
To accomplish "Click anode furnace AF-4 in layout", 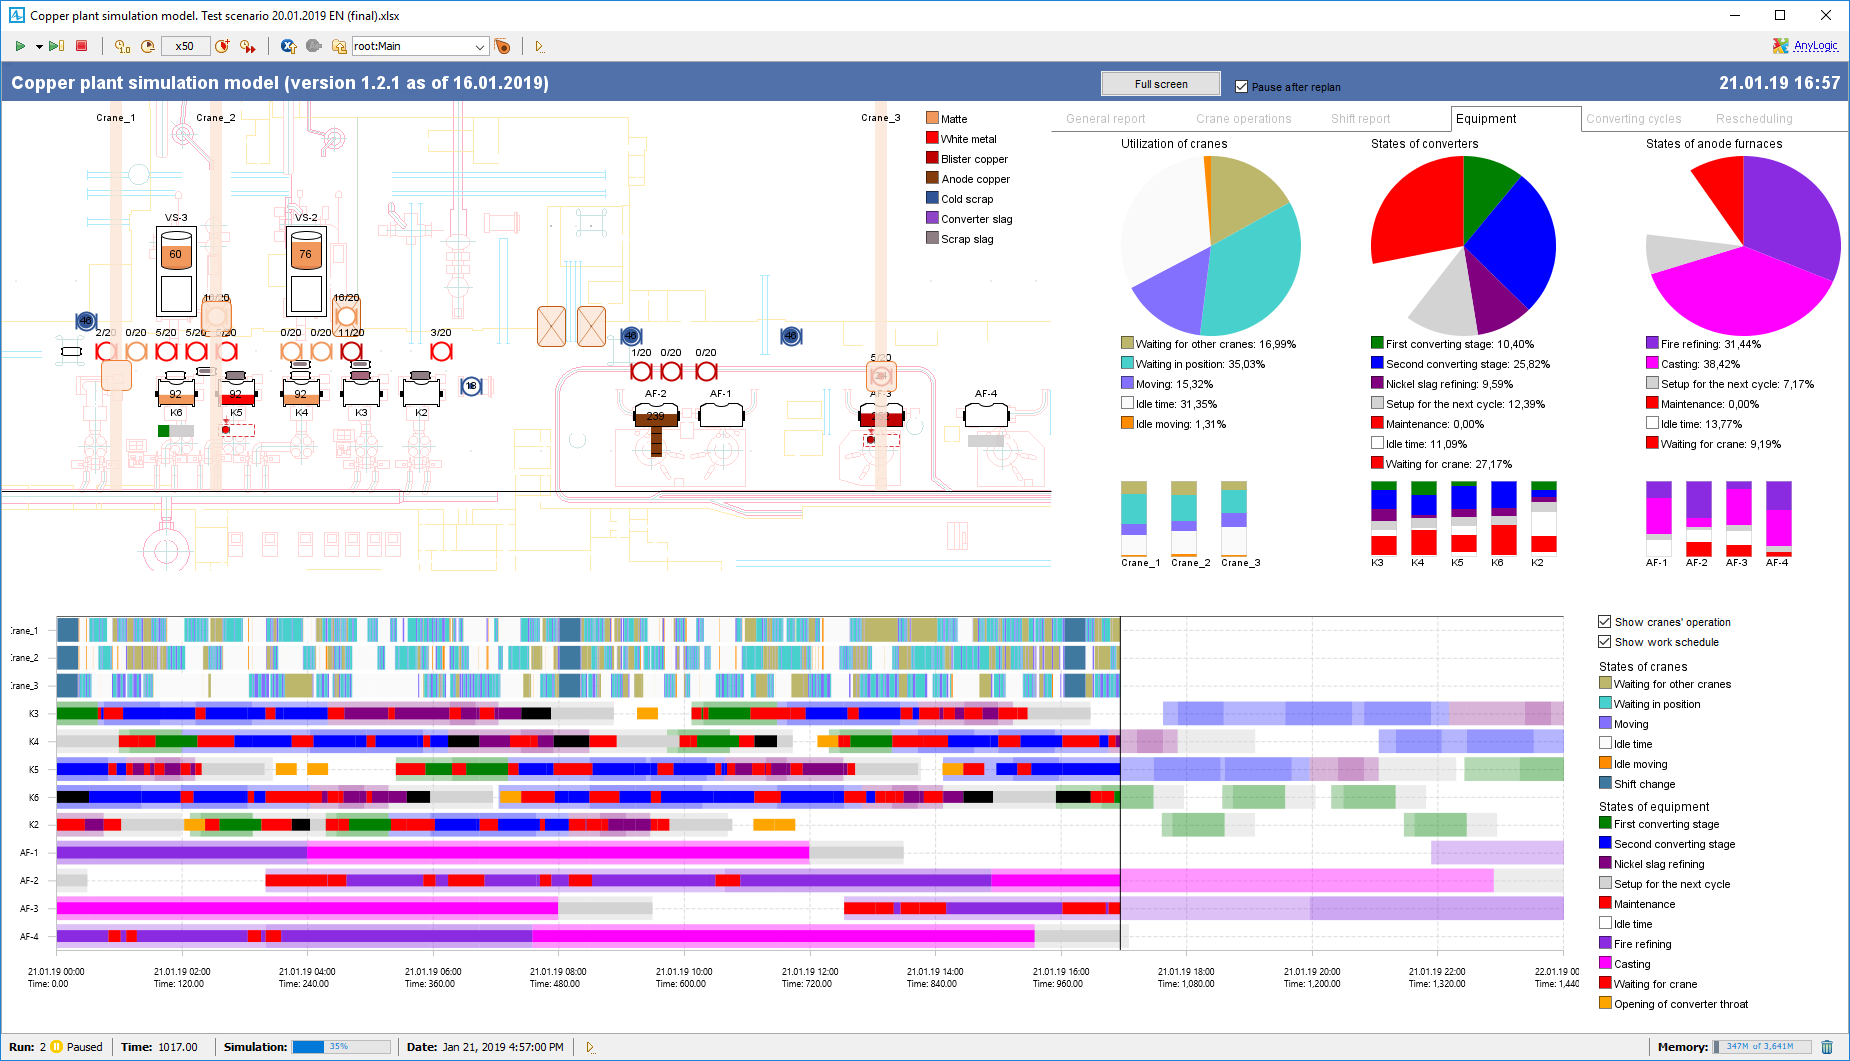I will [x=986, y=414].
